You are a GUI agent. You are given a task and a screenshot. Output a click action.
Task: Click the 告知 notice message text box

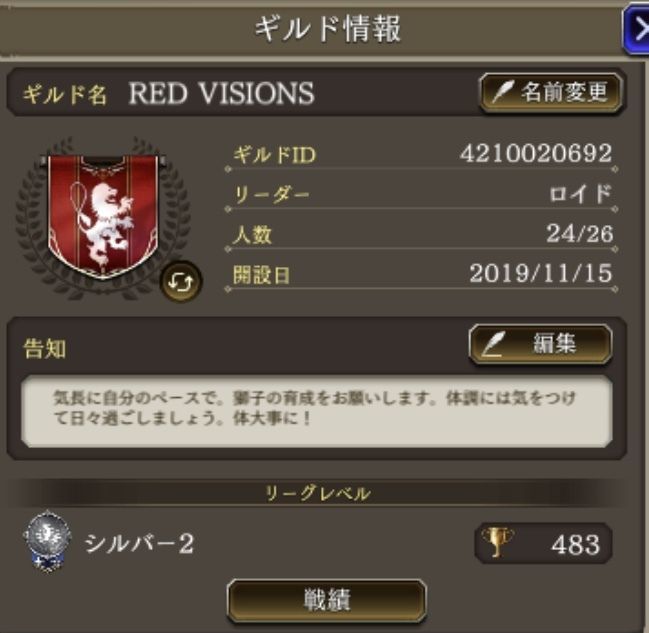pos(317,411)
